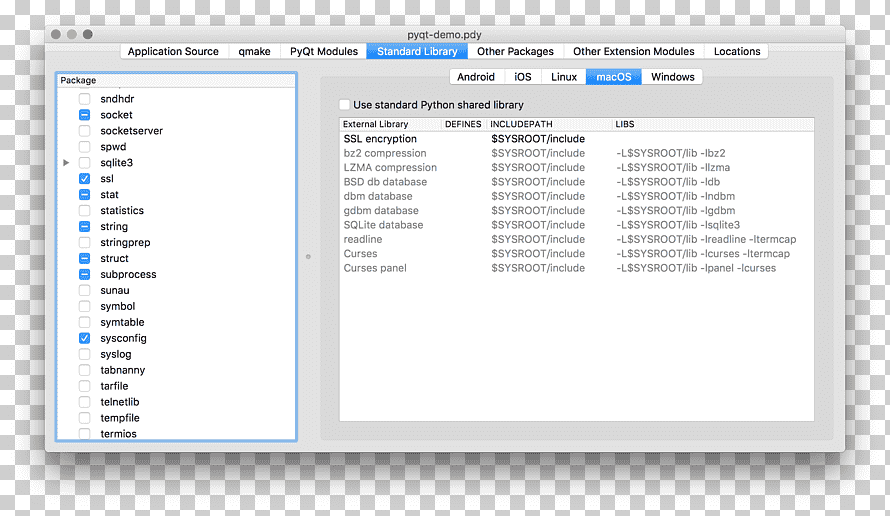Switch platform to Linux
The height and width of the screenshot is (516, 890).
pos(564,77)
